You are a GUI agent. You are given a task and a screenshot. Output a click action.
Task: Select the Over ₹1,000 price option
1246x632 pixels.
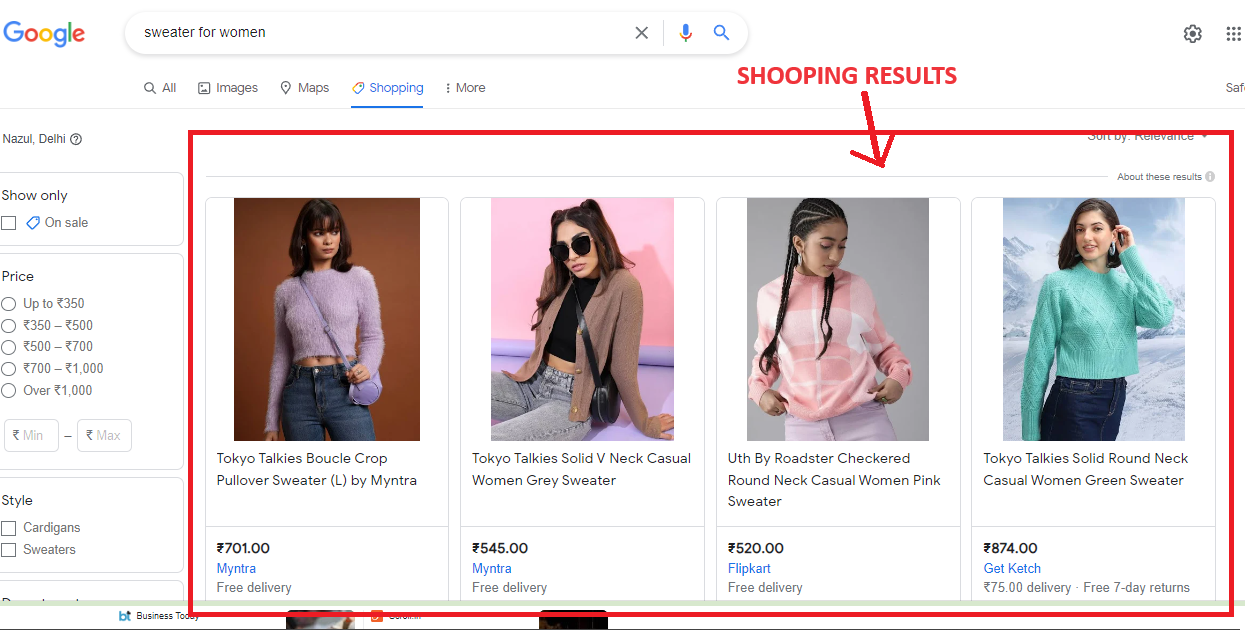click(9, 391)
